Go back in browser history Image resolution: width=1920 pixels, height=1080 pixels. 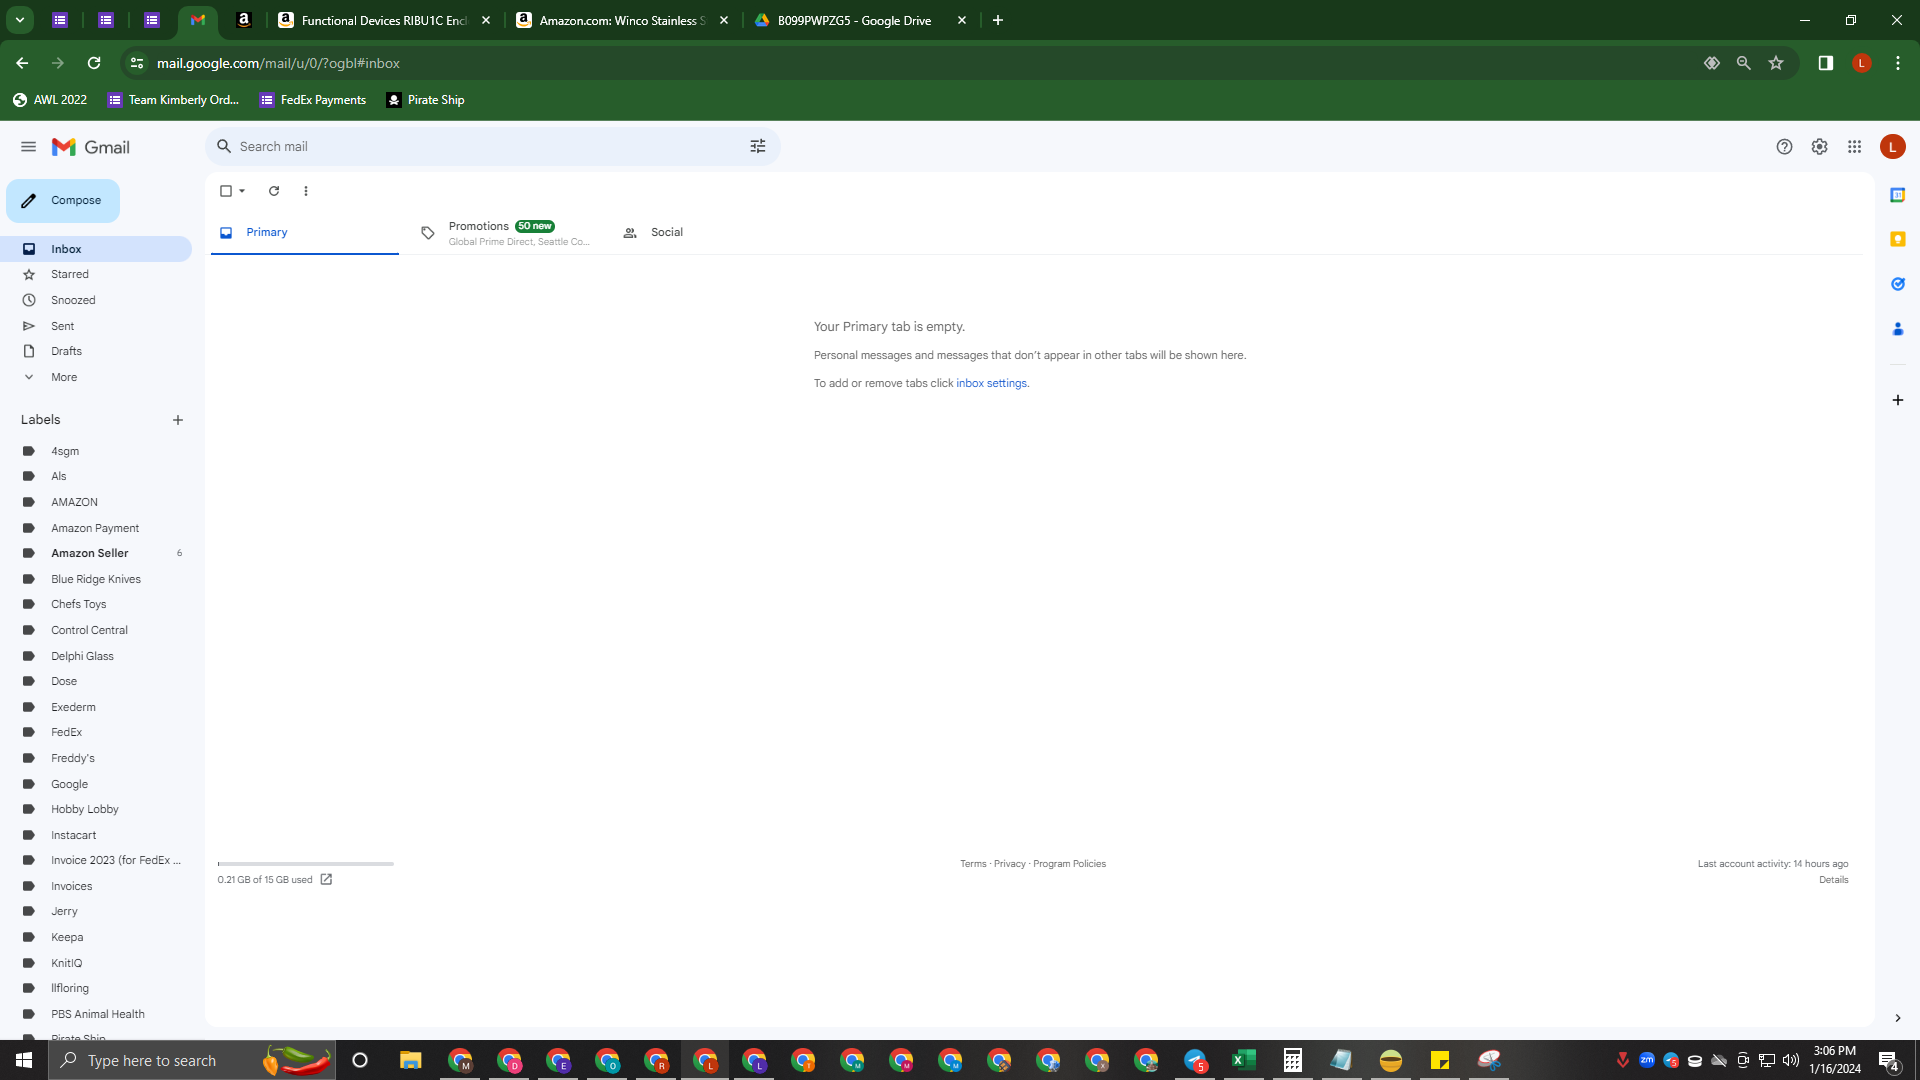pyautogui.click(x=22, y=63)
